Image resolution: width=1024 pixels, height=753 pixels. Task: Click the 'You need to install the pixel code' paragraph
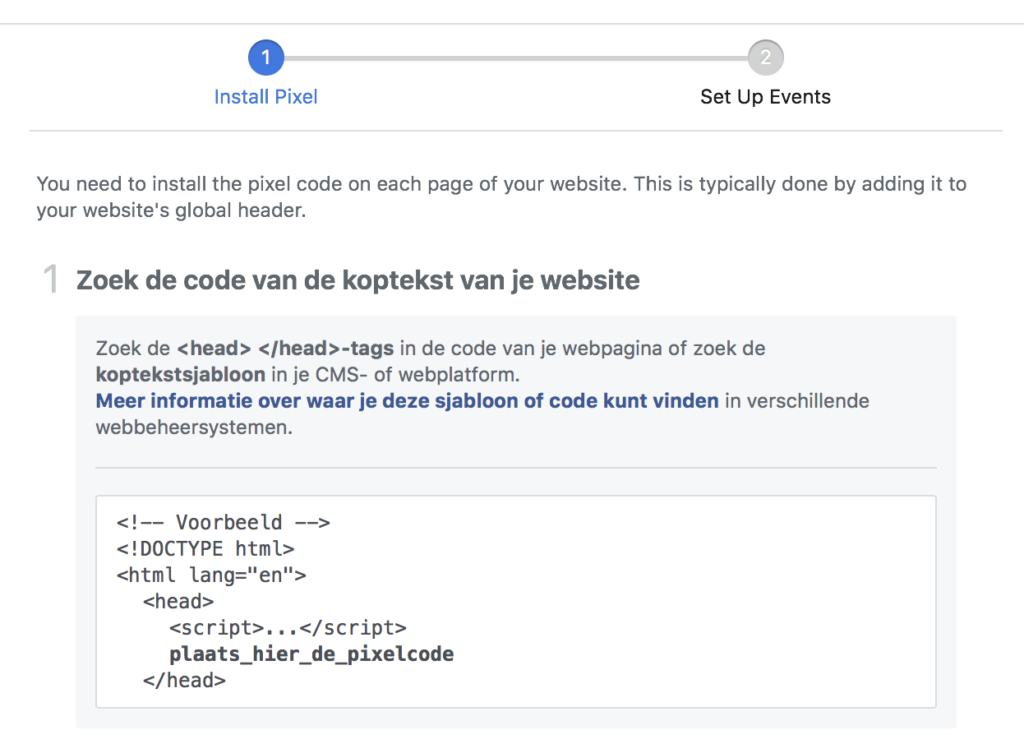pos(502,197)
